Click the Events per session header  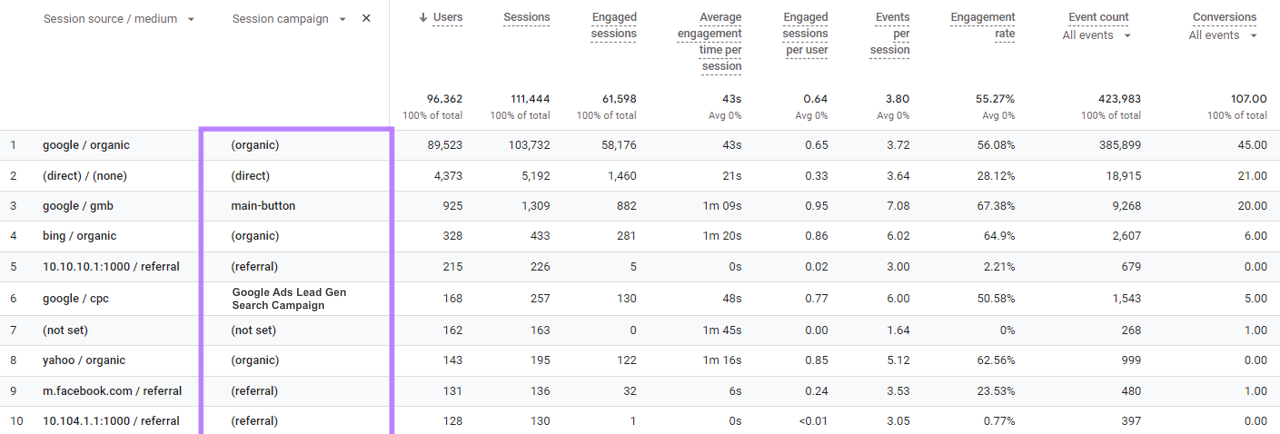pos(890,33)
